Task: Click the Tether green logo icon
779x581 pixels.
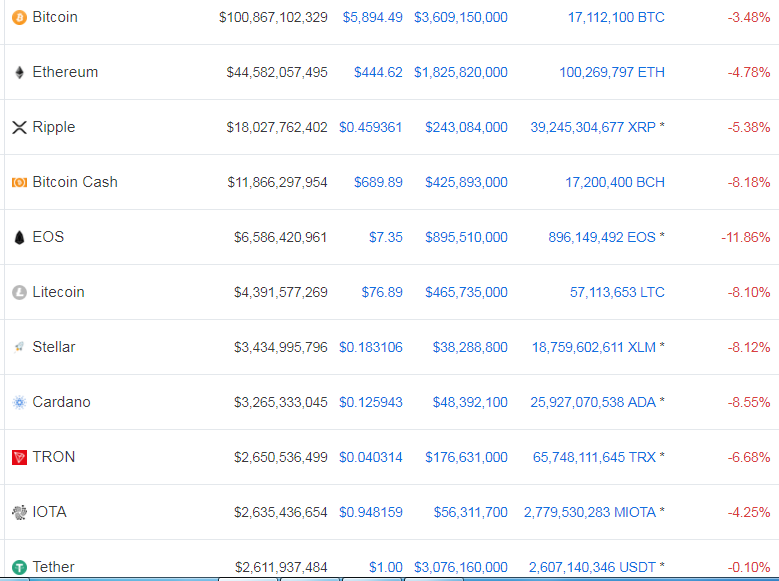Action: [19, 567]
